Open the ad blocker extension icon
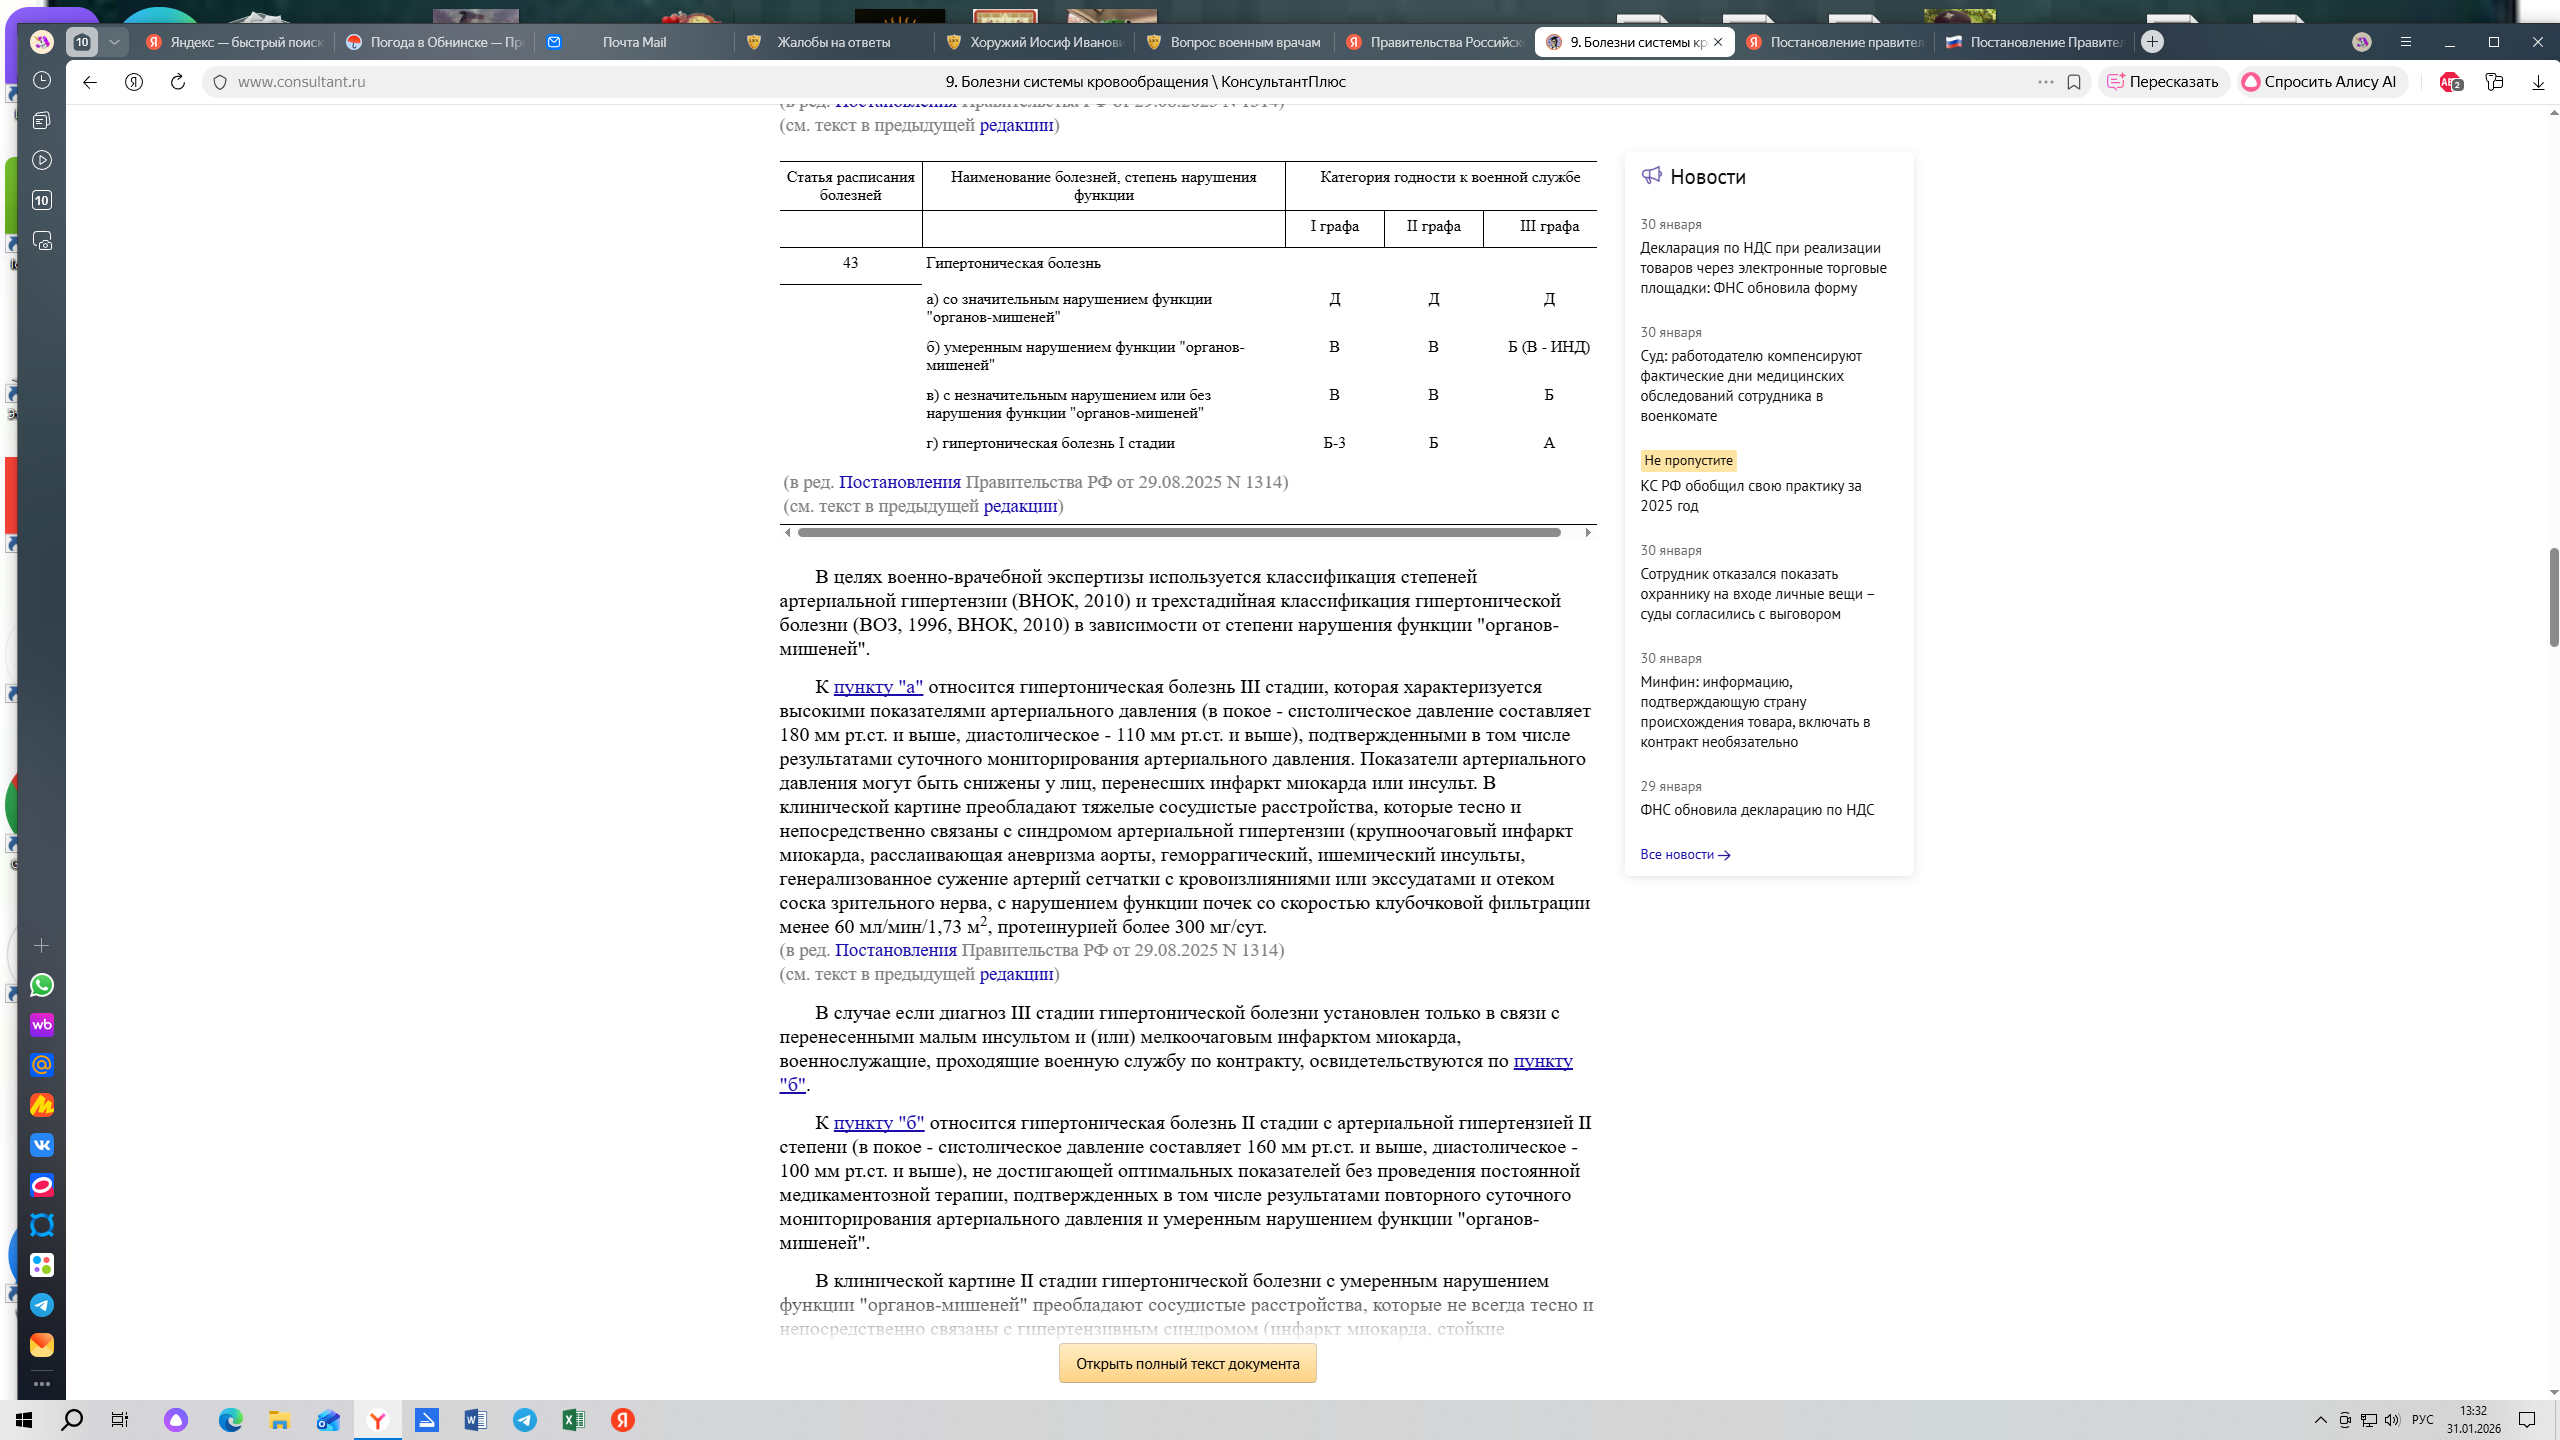 pyautogui.click(x=2450, y=82)
